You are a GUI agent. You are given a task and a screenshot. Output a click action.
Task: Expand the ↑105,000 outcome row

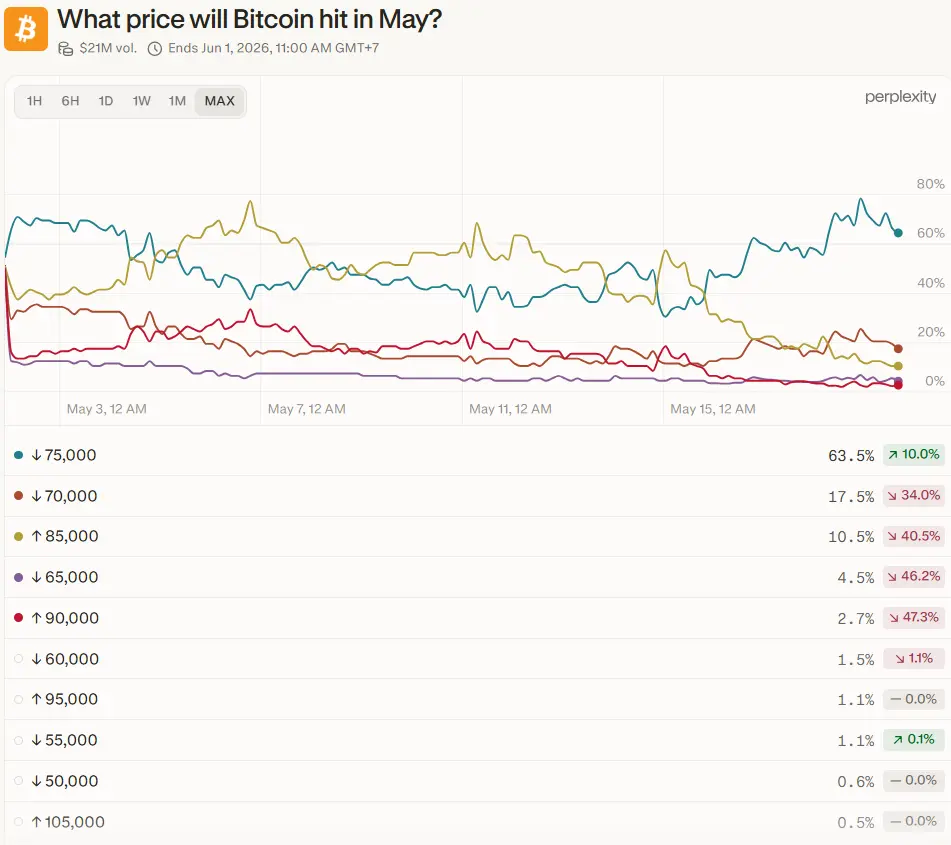477,822
